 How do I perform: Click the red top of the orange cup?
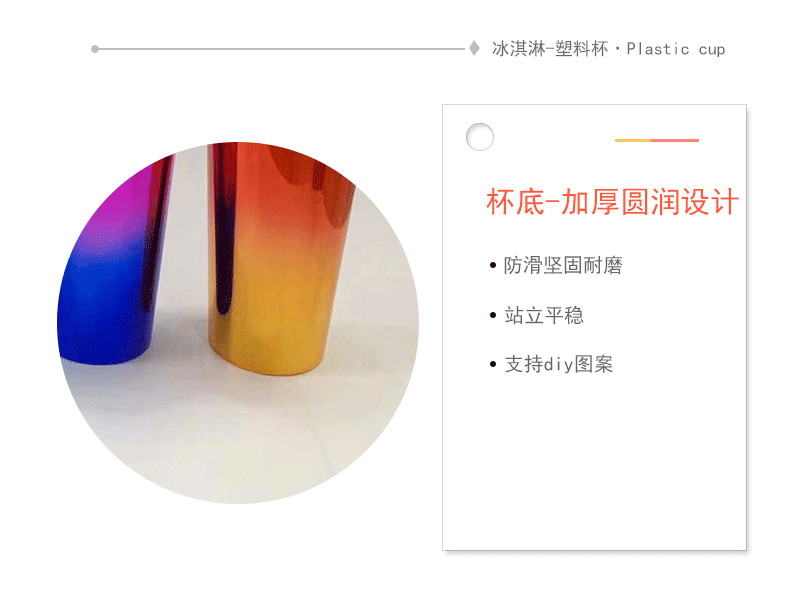point(282,171)
